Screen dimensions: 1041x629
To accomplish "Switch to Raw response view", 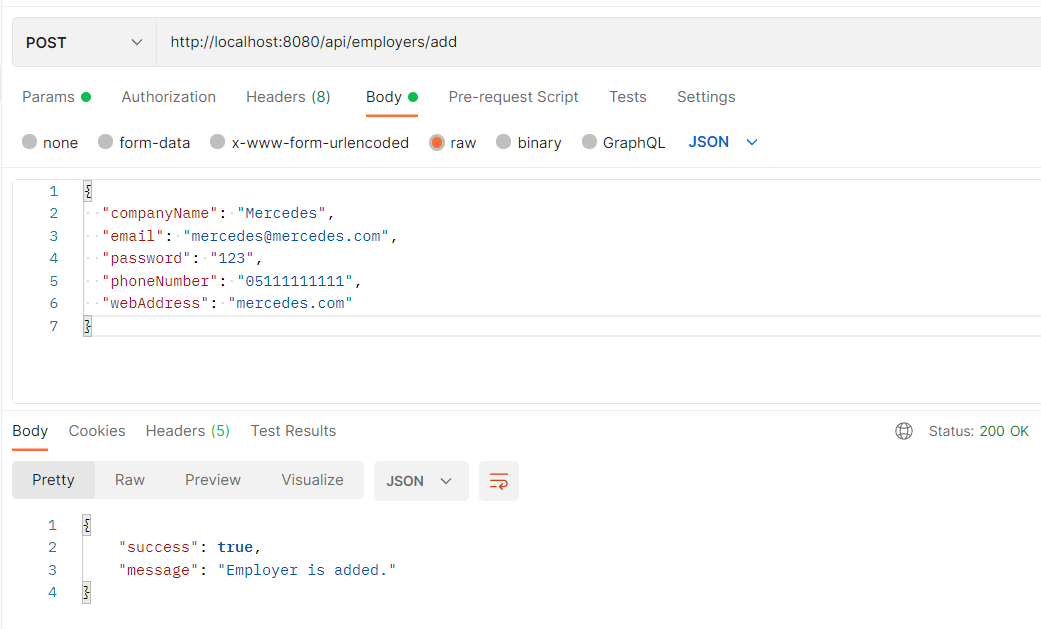I will pos(129,481).
